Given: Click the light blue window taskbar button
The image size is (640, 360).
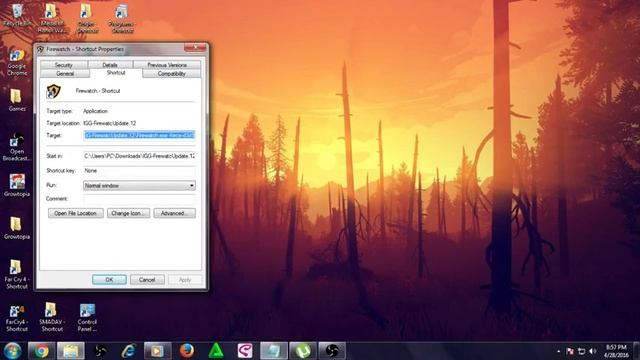Looking at the screenshot, I should [273, 351].
